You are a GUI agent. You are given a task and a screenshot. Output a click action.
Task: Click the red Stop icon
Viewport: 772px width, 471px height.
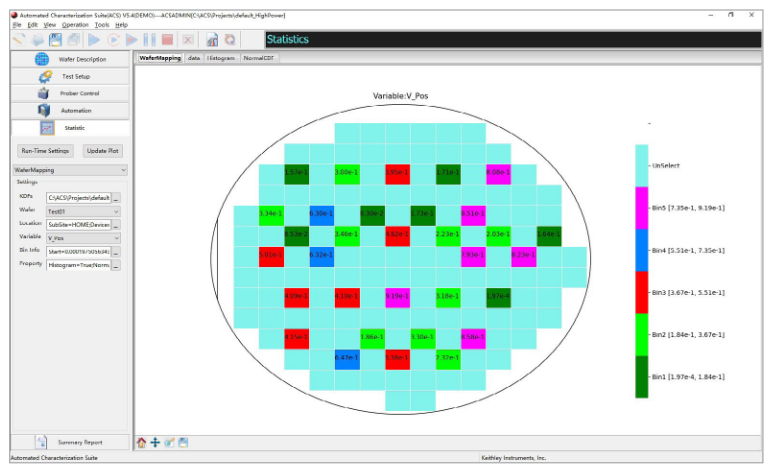tap(167, 39)
